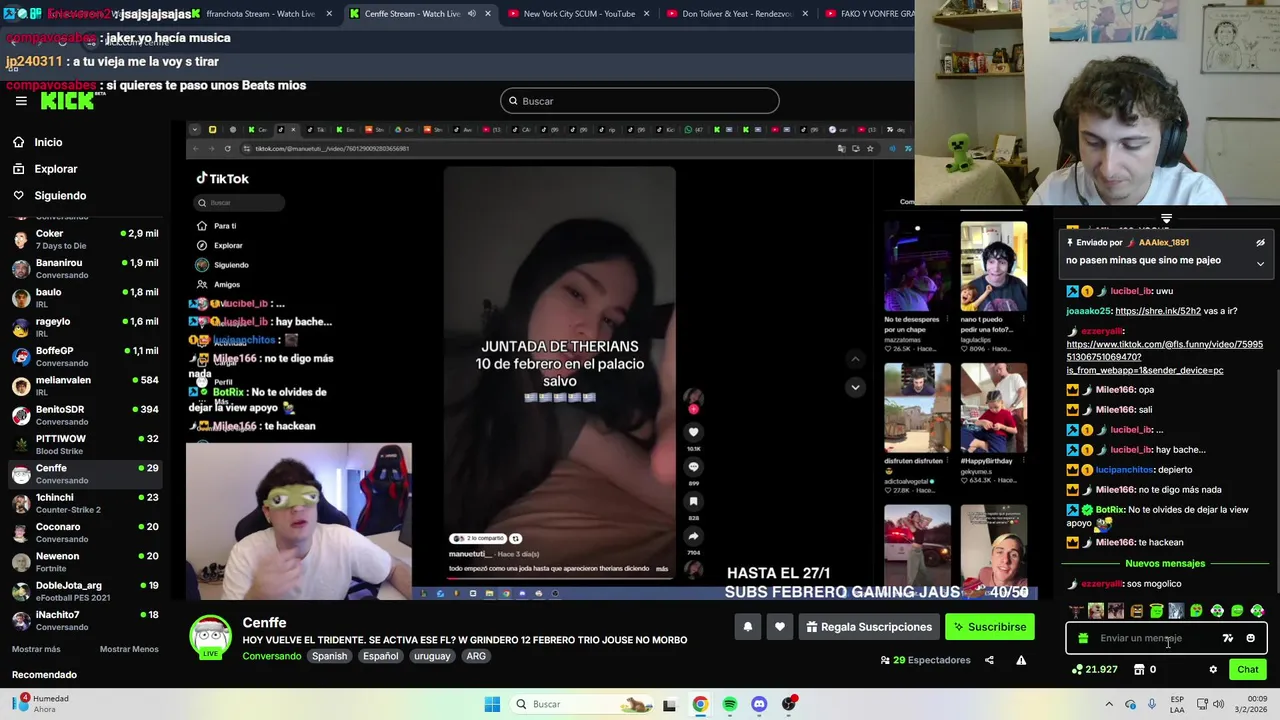The height and width of the screenshot is (720, 1280).
Task: Expand the pinned message chevron
Action: pyautogui.click(x=1260, y=264)
